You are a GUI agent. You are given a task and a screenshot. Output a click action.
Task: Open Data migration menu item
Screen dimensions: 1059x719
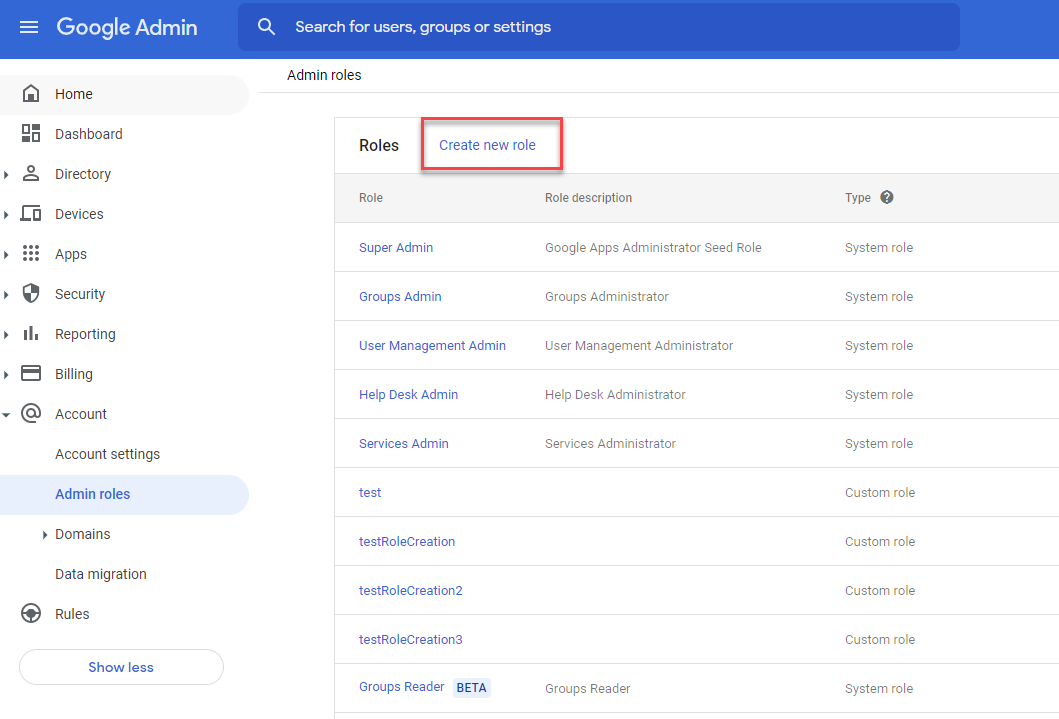coord(100,574)
